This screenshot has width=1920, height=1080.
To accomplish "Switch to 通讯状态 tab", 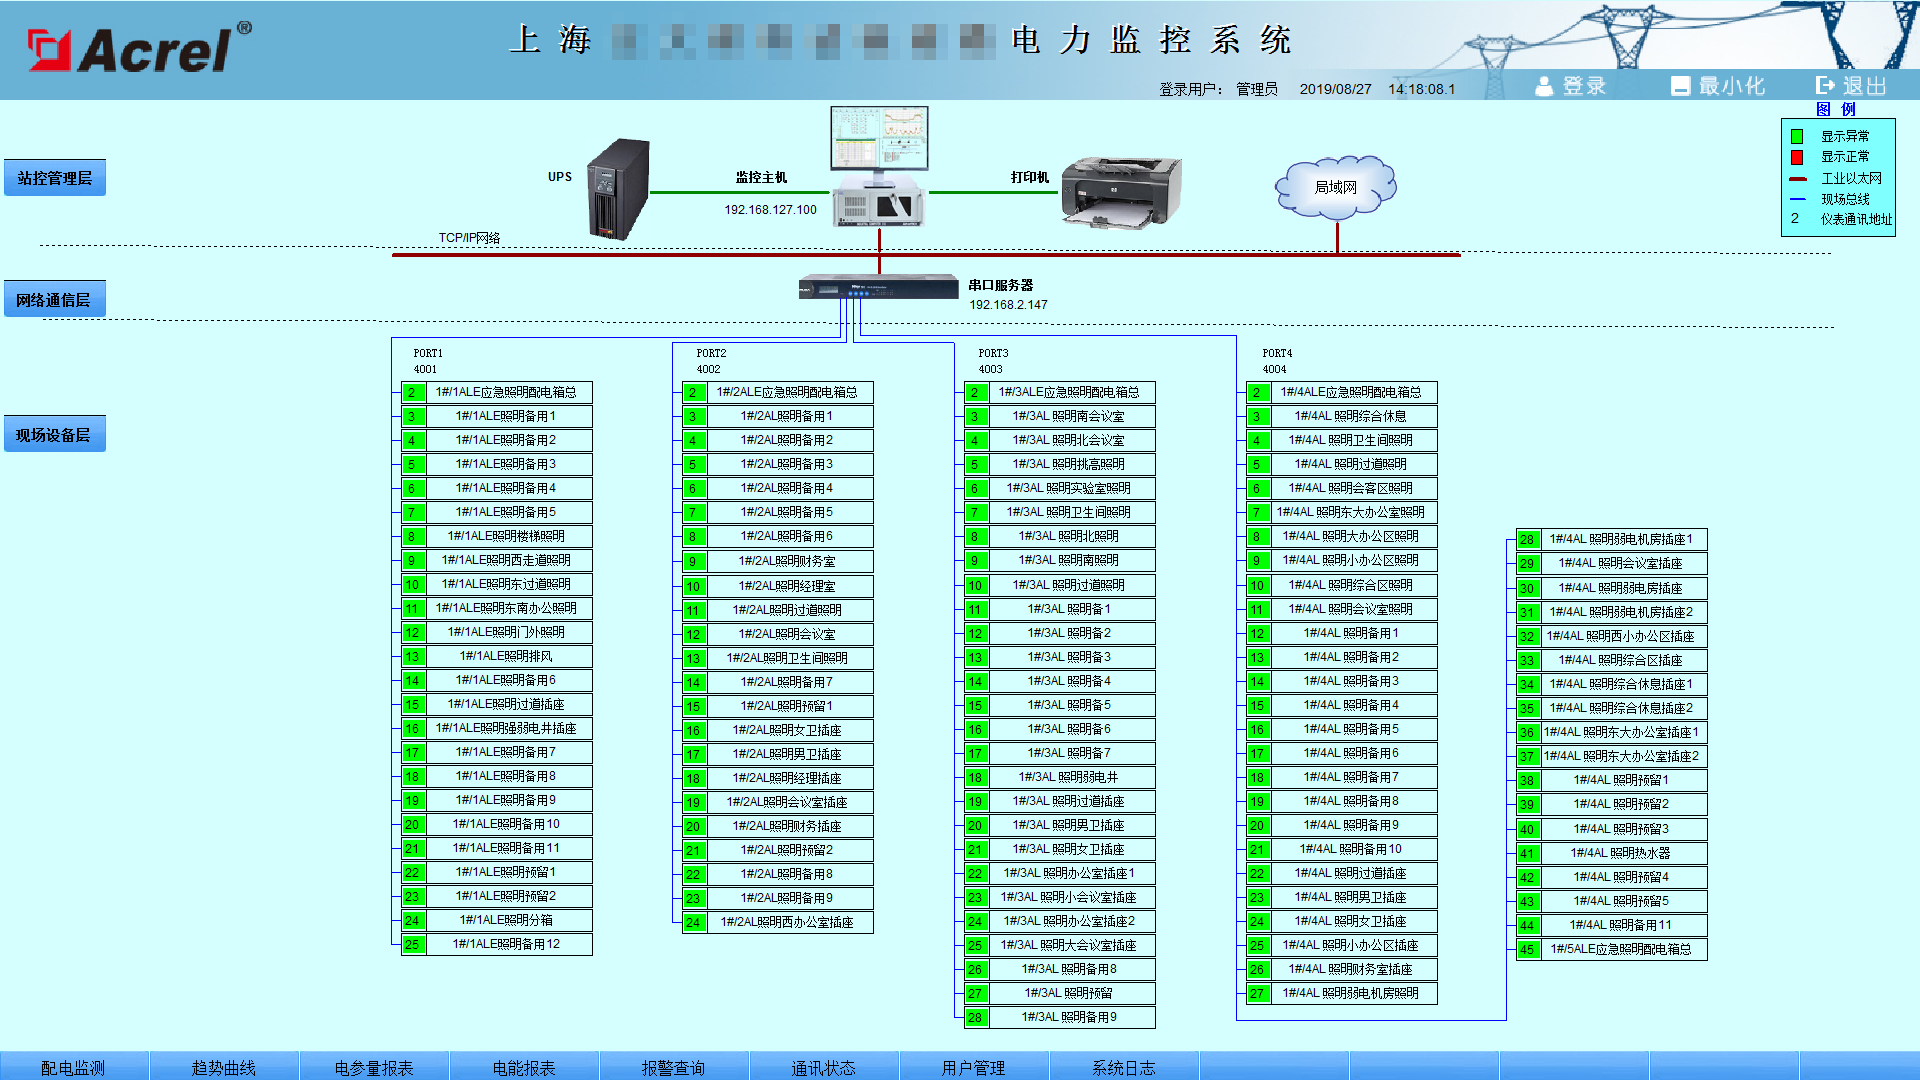I will coord(823,1067).
